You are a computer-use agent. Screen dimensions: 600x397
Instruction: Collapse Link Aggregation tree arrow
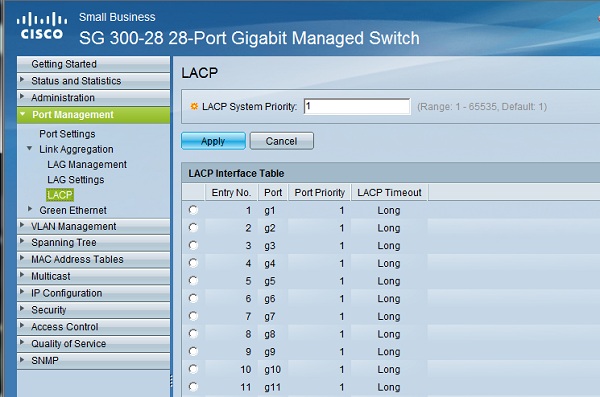(29, 148)
